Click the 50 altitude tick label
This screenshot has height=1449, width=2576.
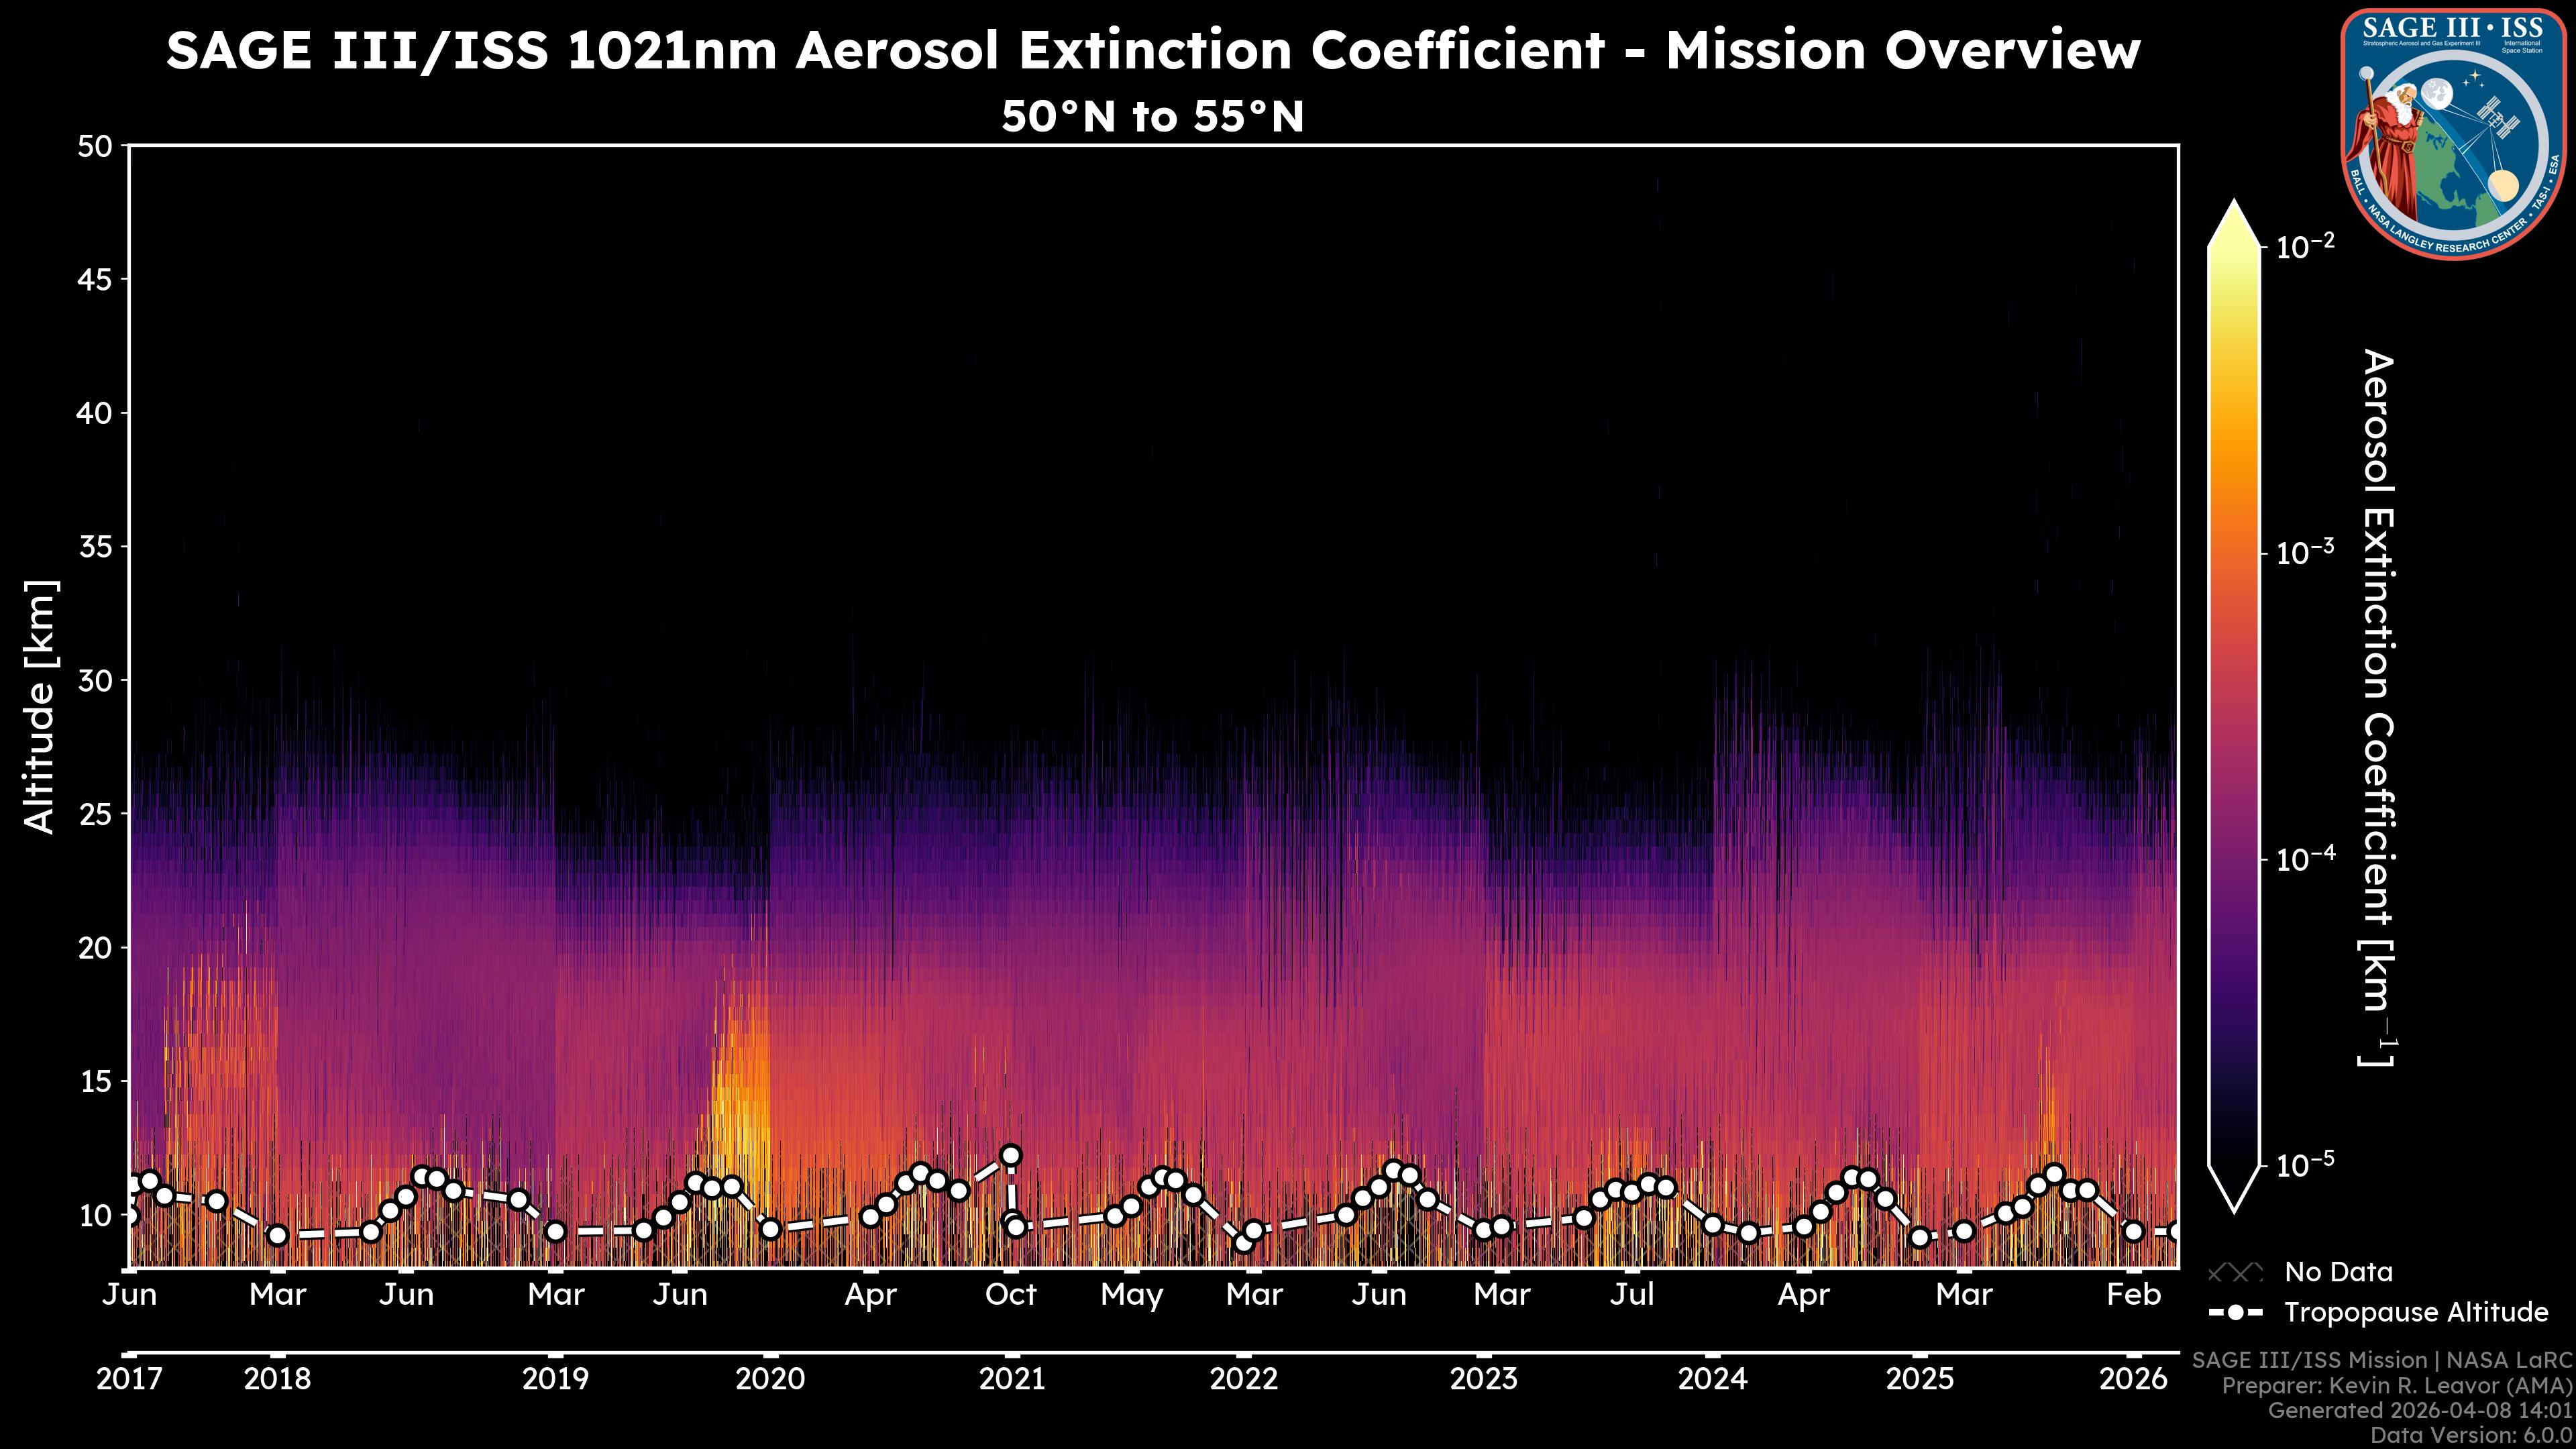[95, 146]
